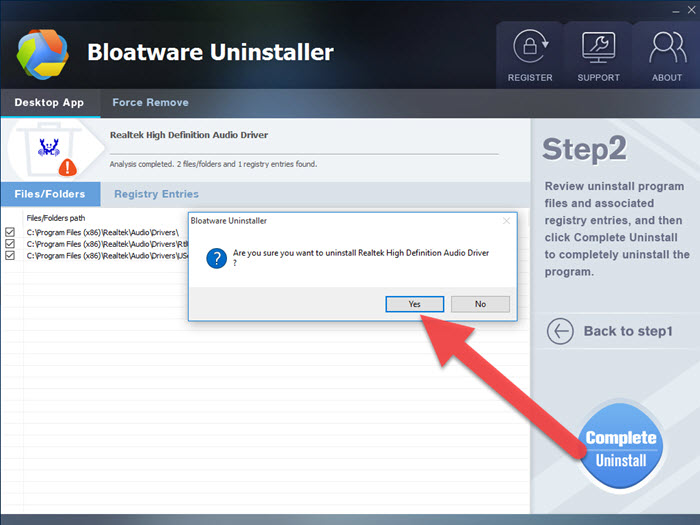The image size is (700, 525).
Task: Click the Realtek crab program icon
Action: pyautogui.click(x=49, y=148)
